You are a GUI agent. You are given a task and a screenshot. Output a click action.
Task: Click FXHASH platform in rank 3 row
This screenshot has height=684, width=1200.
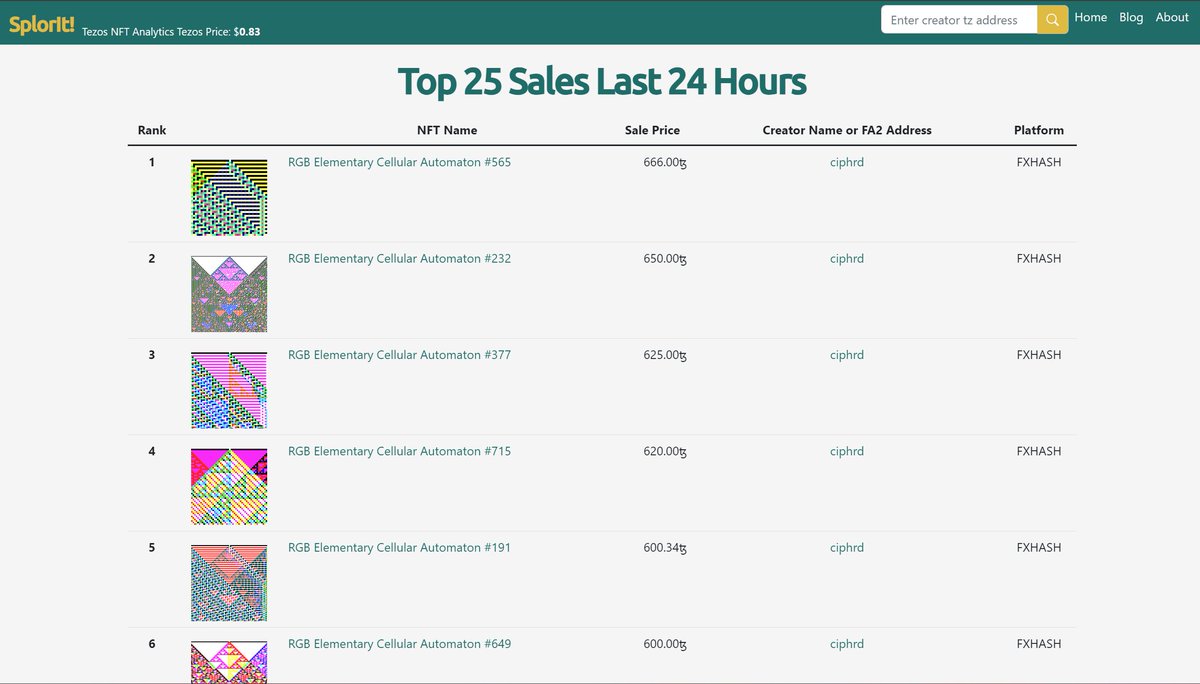[1039, 355]
